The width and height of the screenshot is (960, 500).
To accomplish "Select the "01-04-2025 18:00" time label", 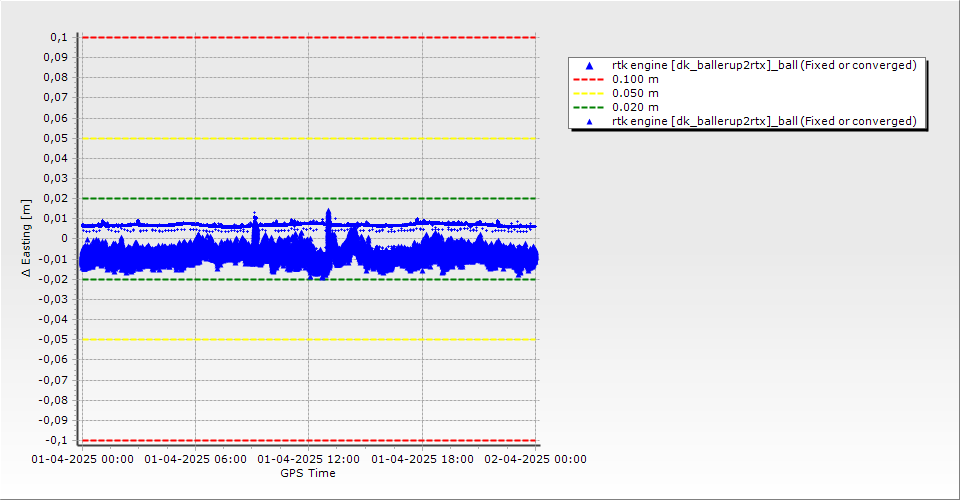I will tap(422, 459).
